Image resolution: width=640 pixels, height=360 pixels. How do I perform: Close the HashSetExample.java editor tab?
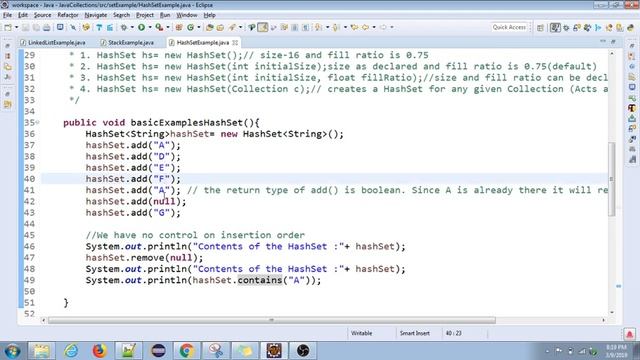click(235, 42)
